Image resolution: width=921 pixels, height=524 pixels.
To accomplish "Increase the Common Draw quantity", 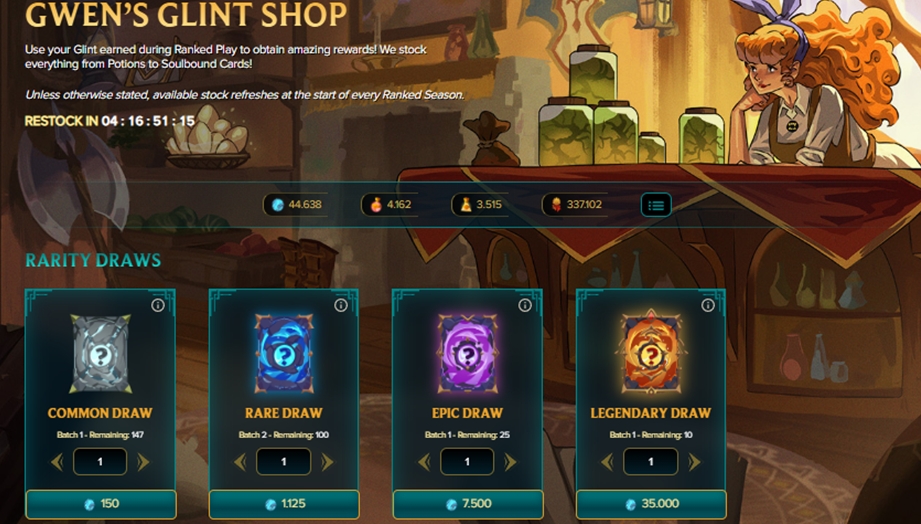I will [143, 462].
